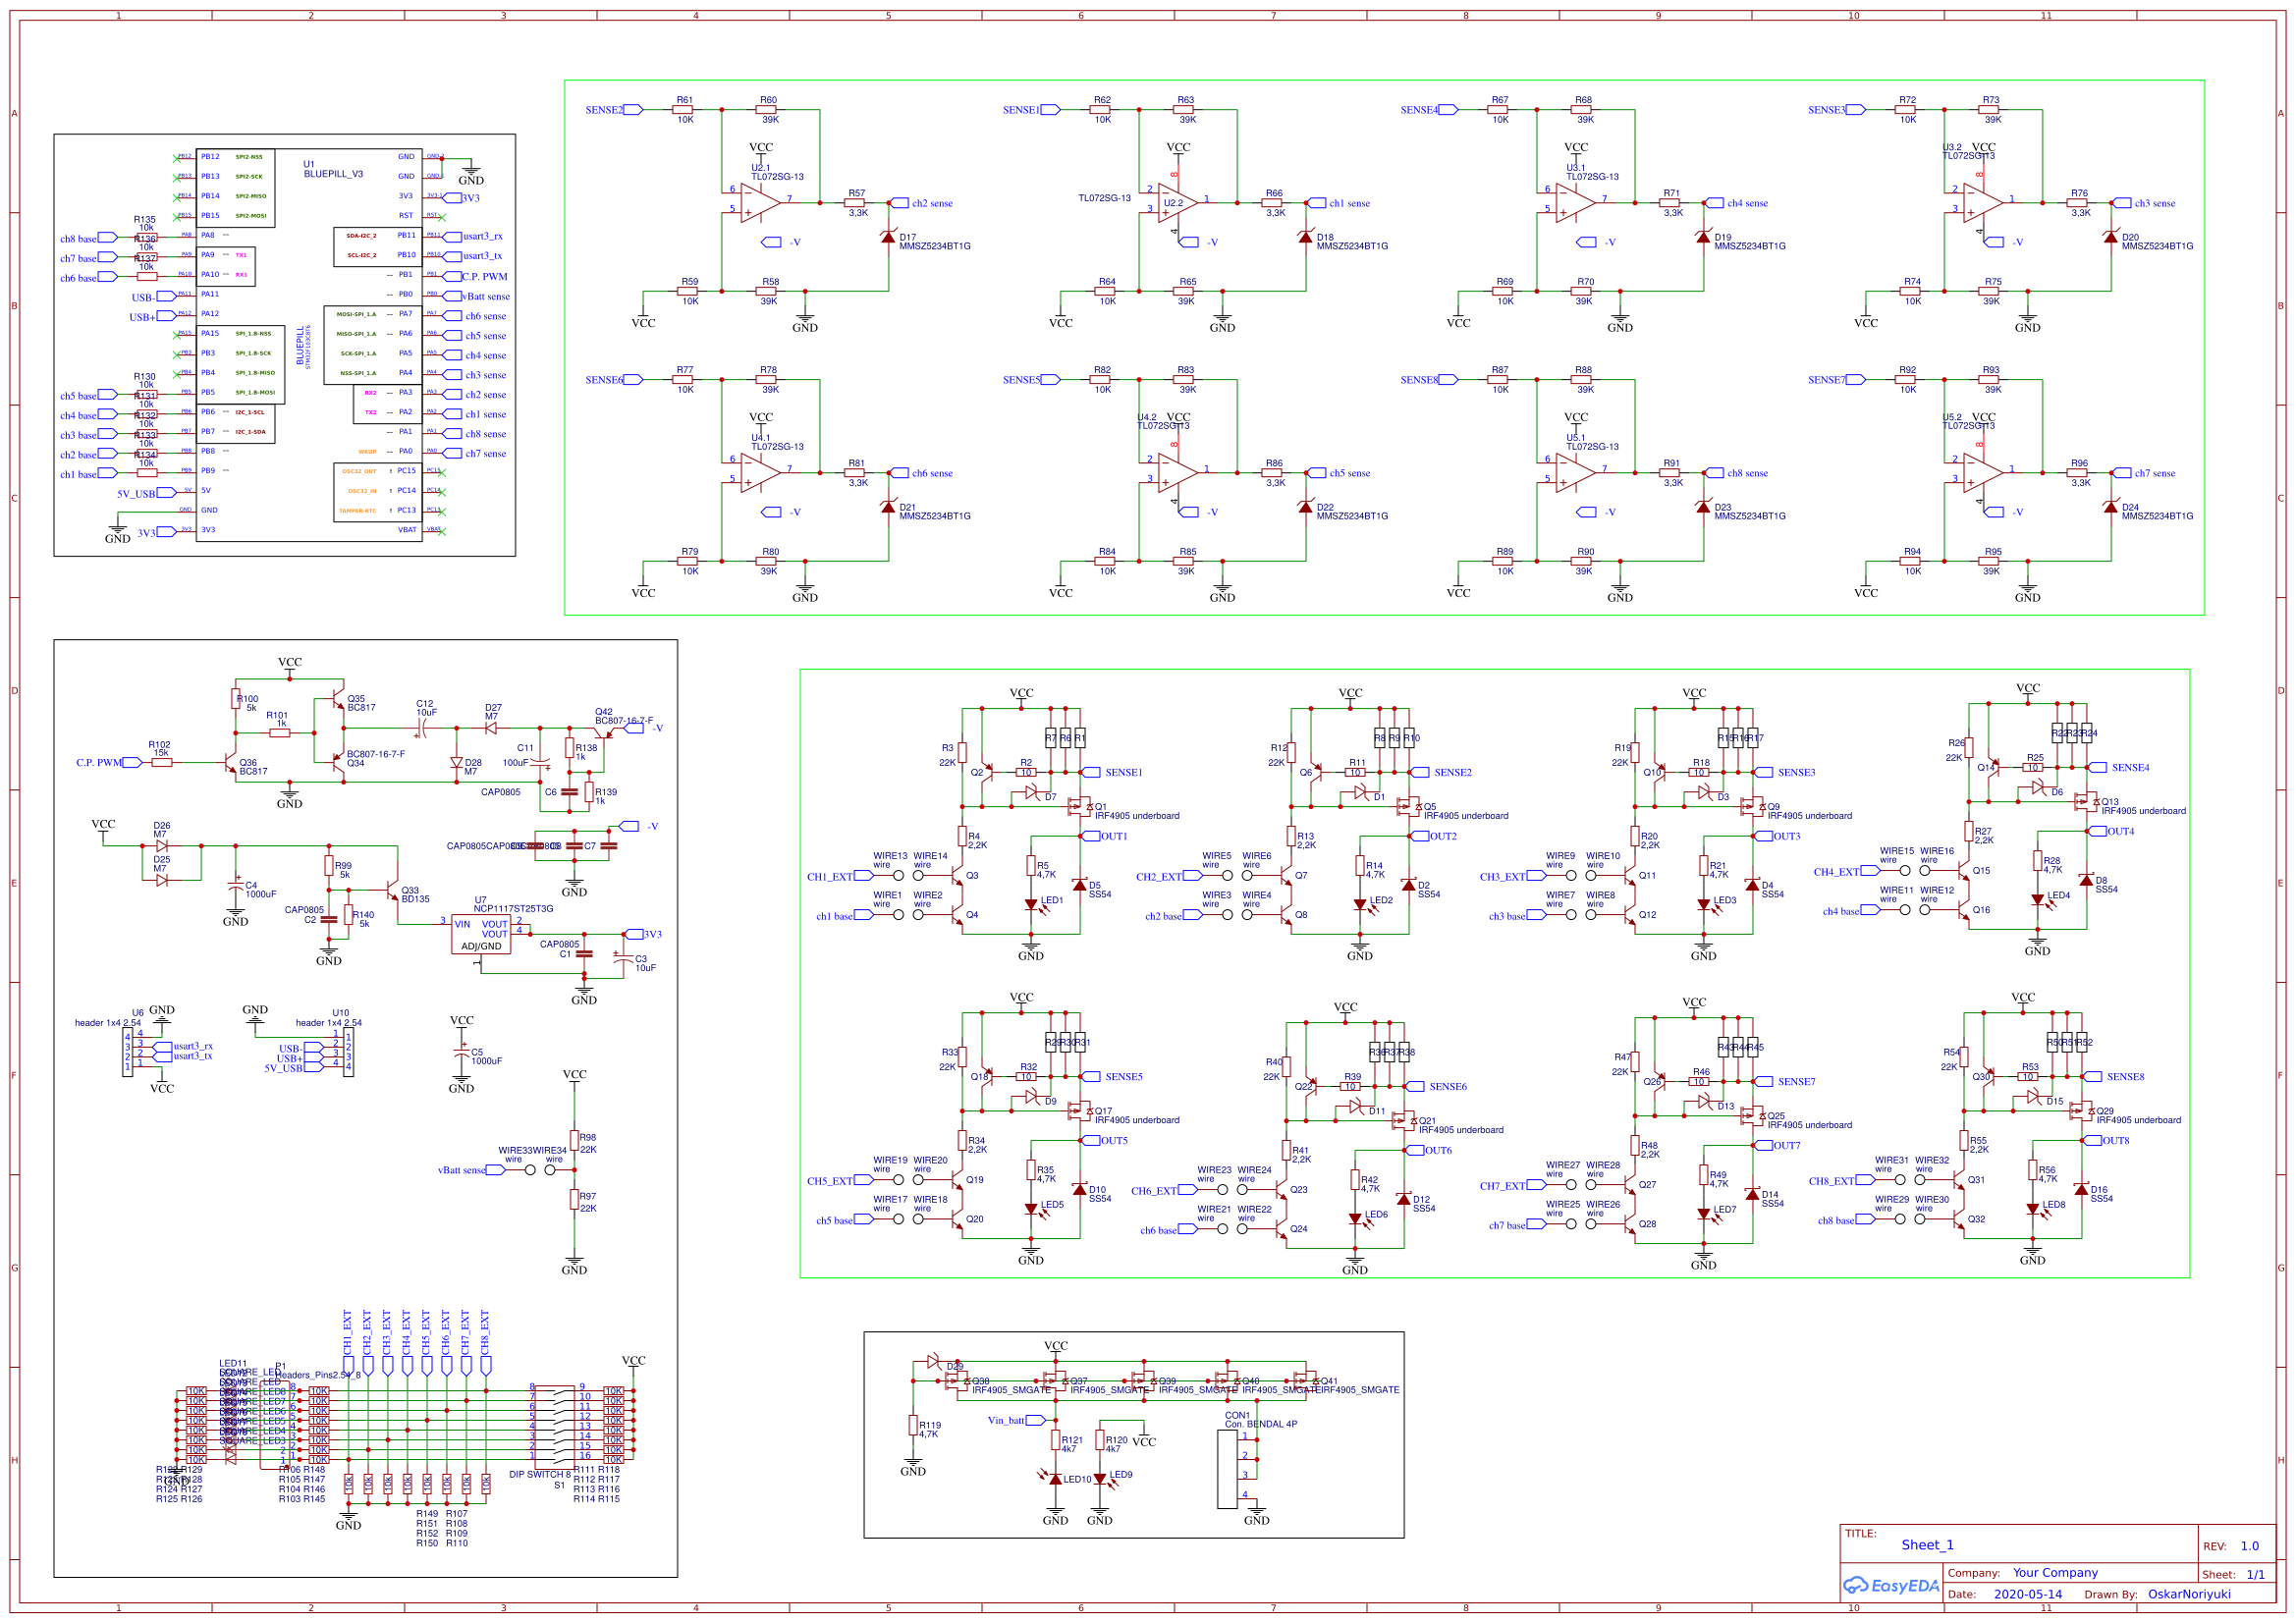
Task: Select the C.P. PWM net port
Action: coord(131,762)
